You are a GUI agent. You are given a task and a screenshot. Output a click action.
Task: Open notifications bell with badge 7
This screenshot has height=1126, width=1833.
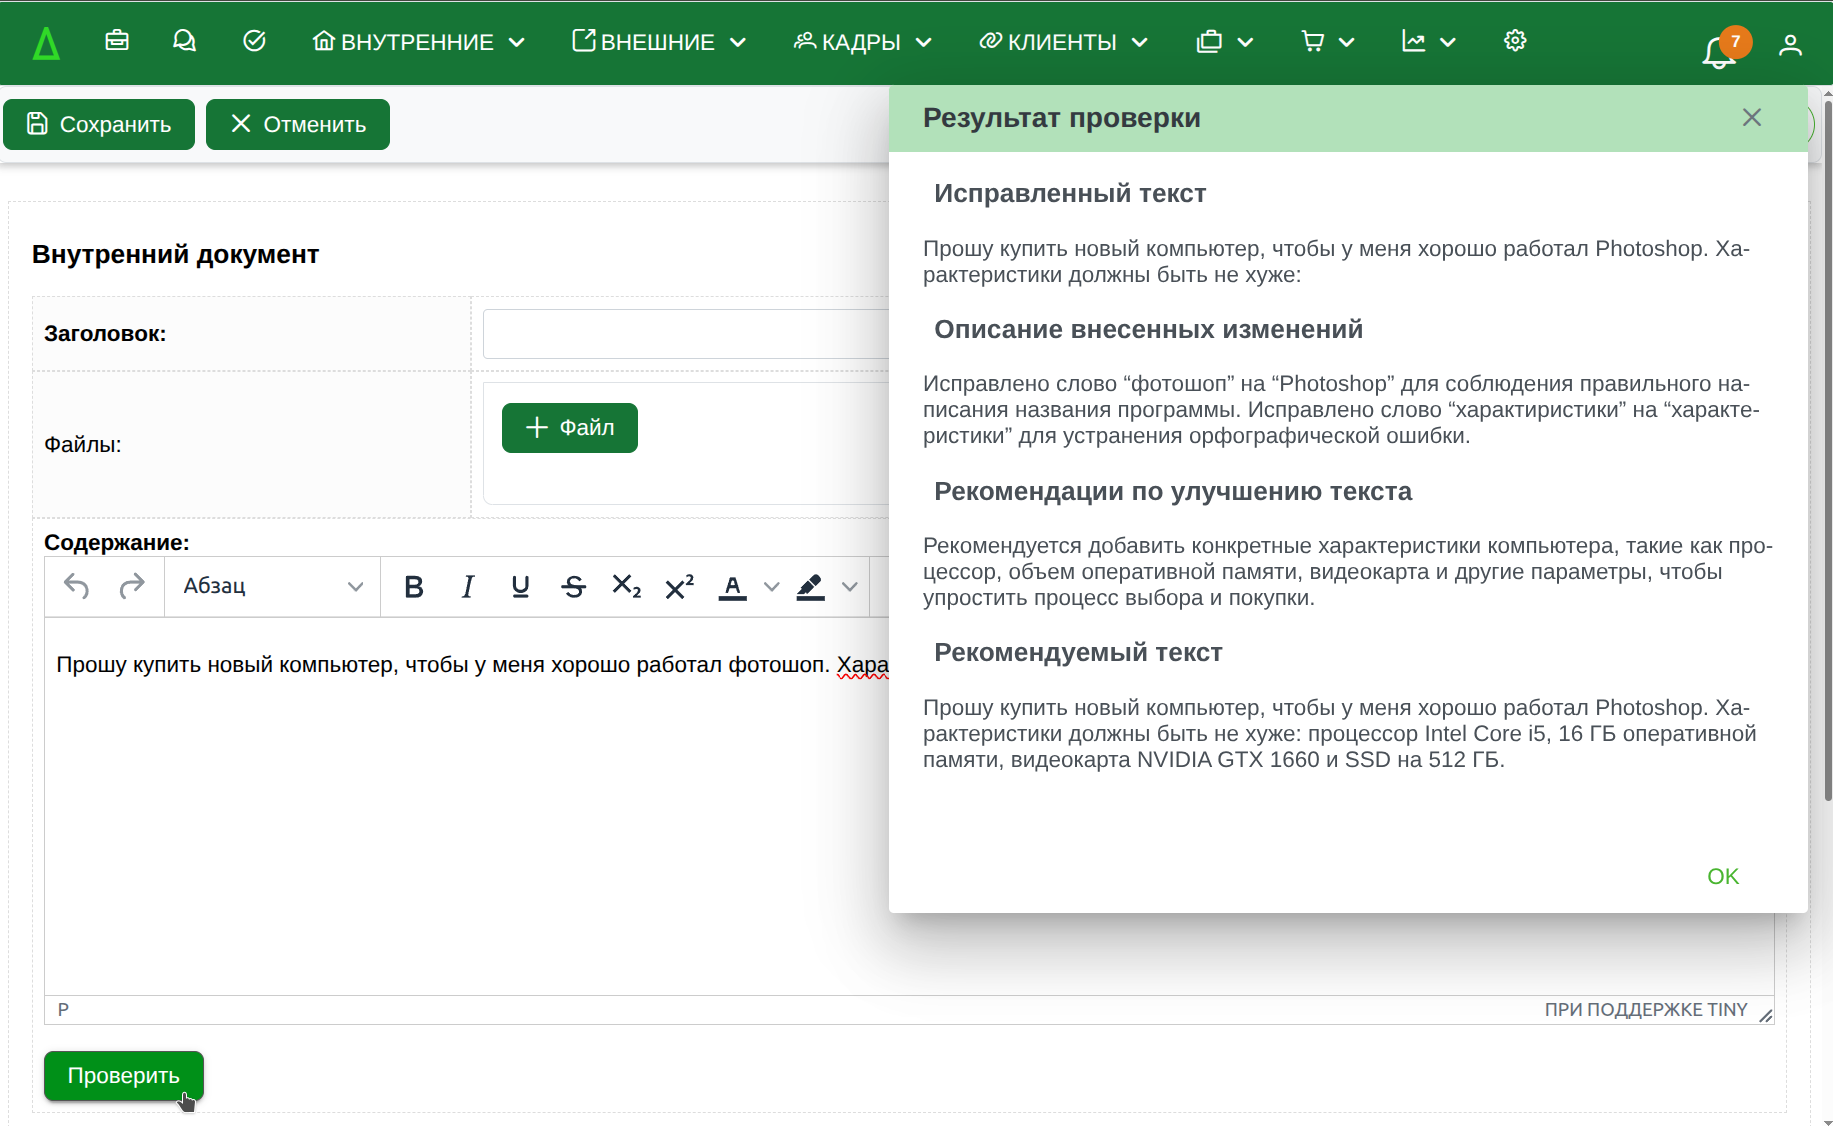(x=1718, y=50)
